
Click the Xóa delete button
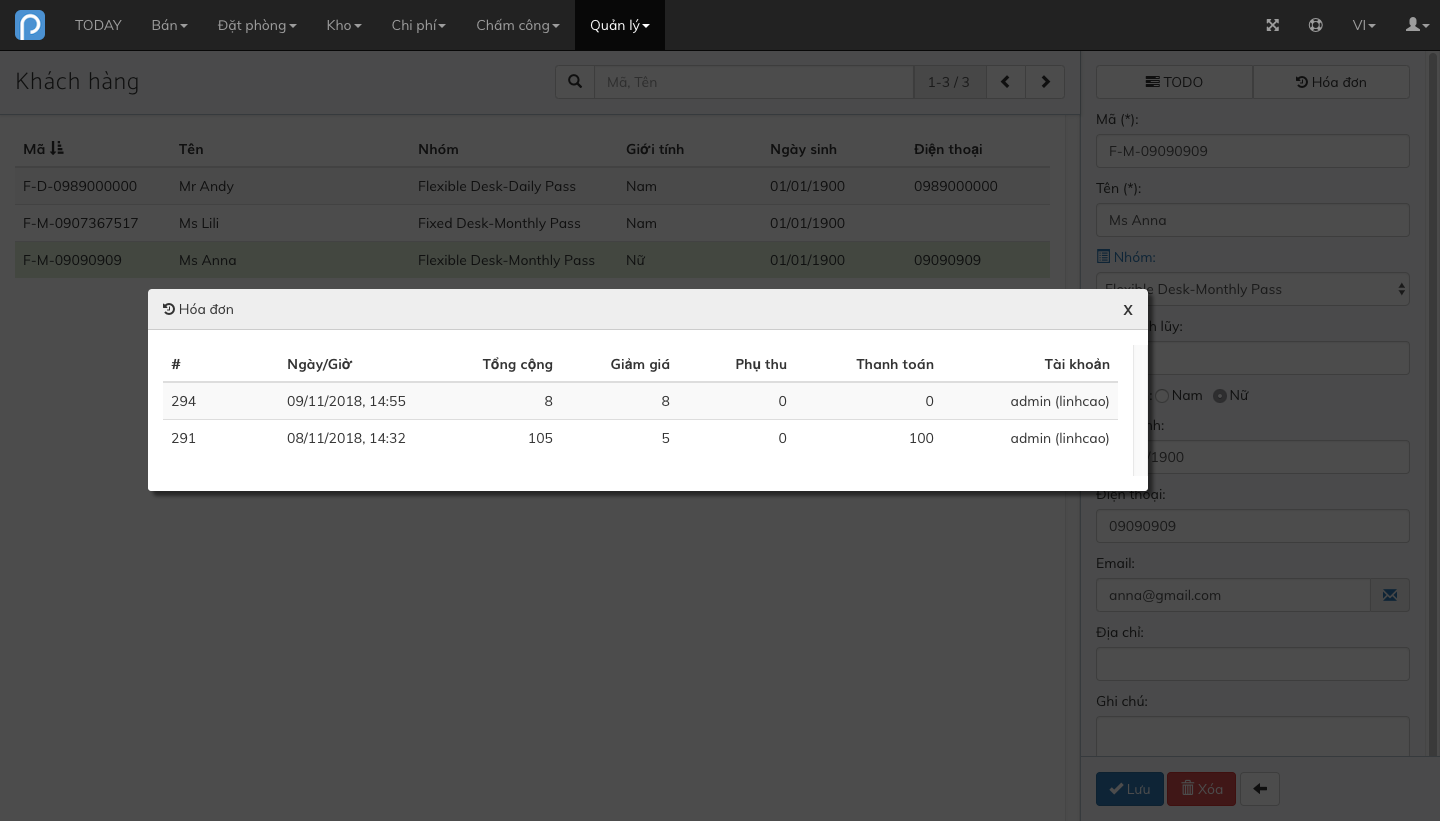[1202, 789]
